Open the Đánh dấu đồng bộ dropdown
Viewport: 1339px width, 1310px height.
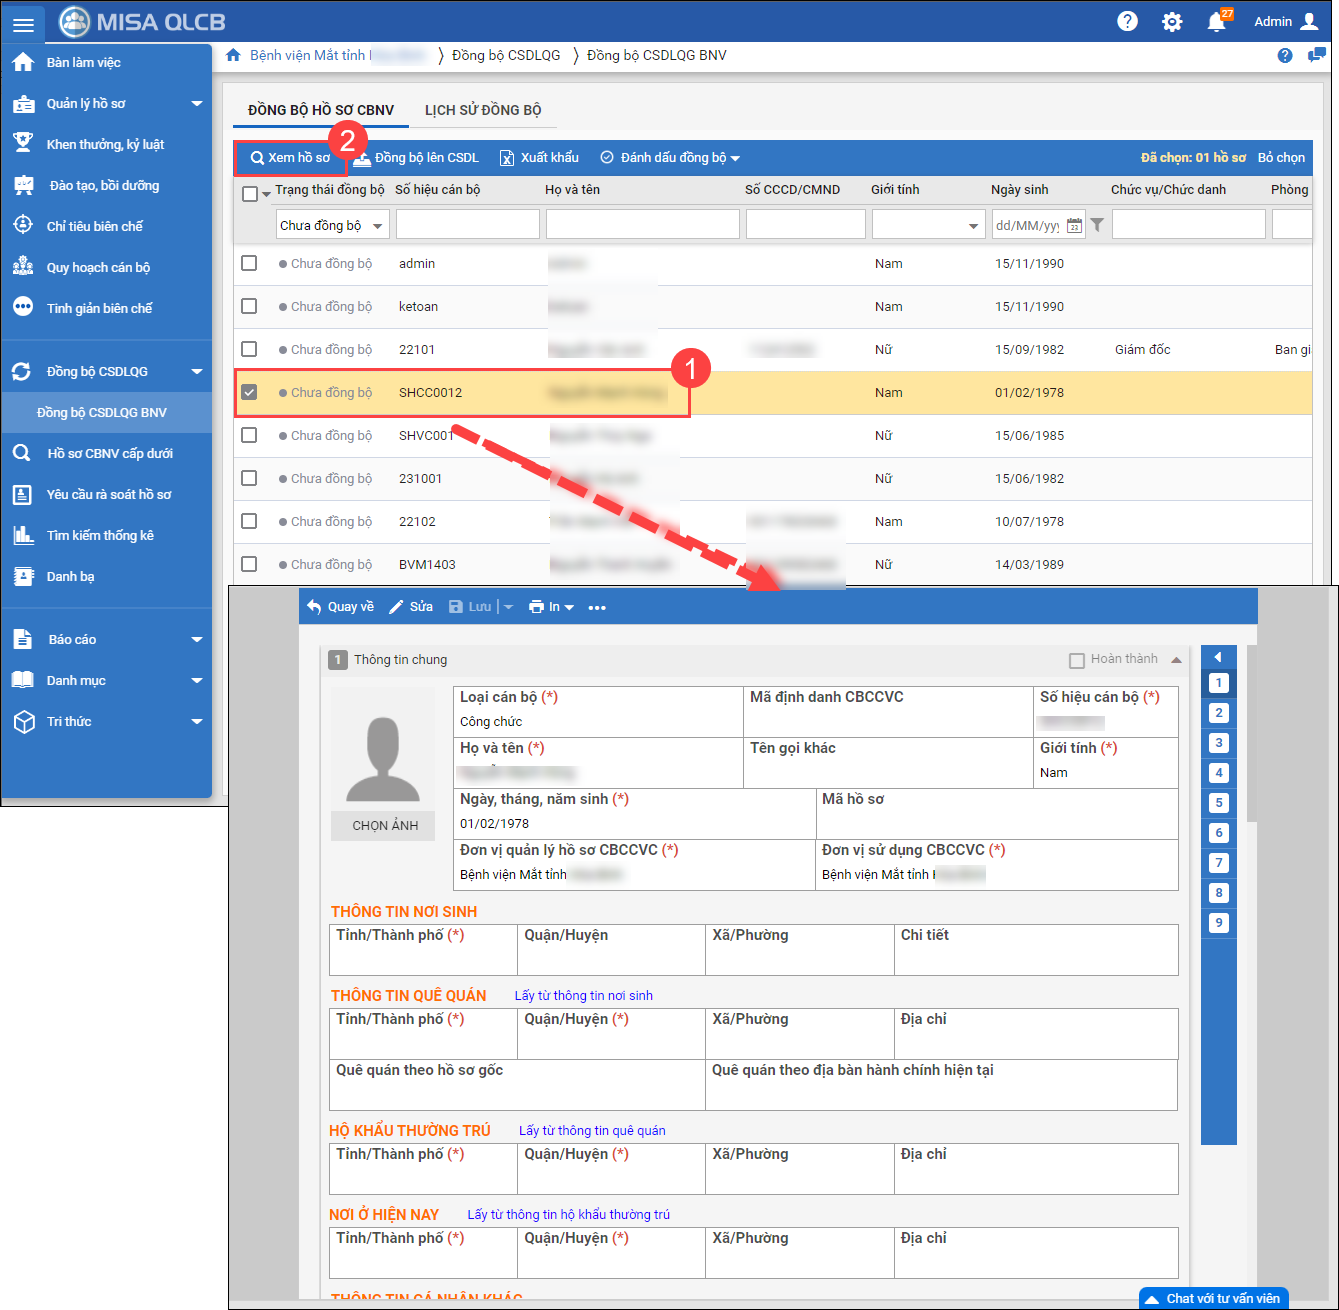click(670, 157)
